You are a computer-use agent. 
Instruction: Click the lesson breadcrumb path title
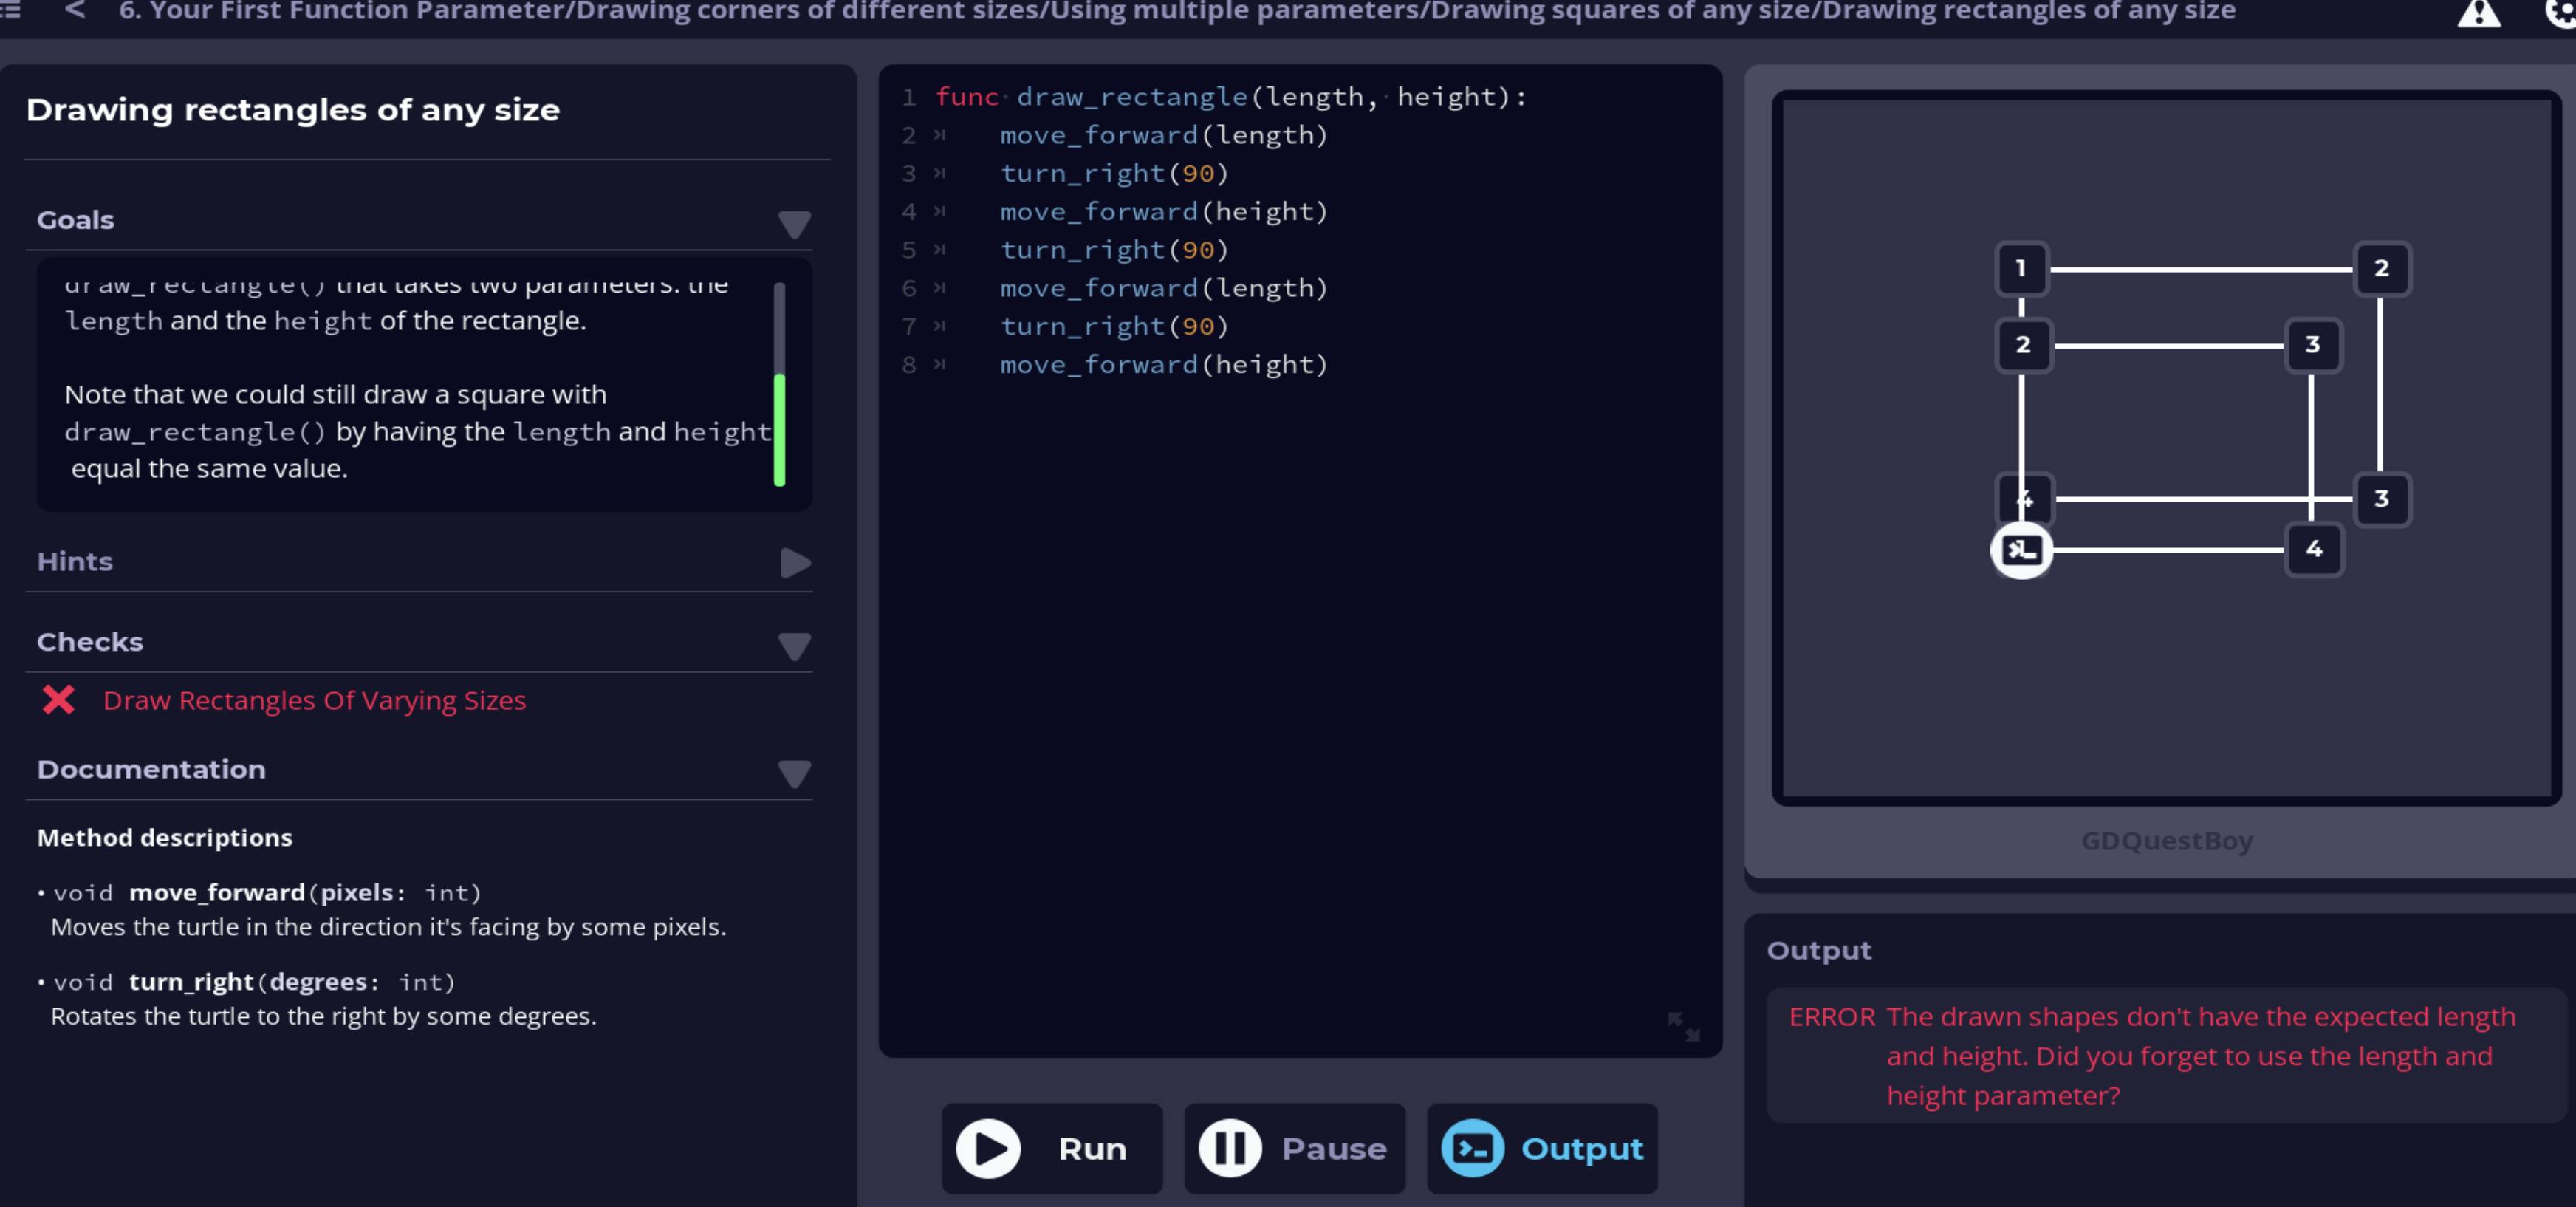coord(1176,12)
